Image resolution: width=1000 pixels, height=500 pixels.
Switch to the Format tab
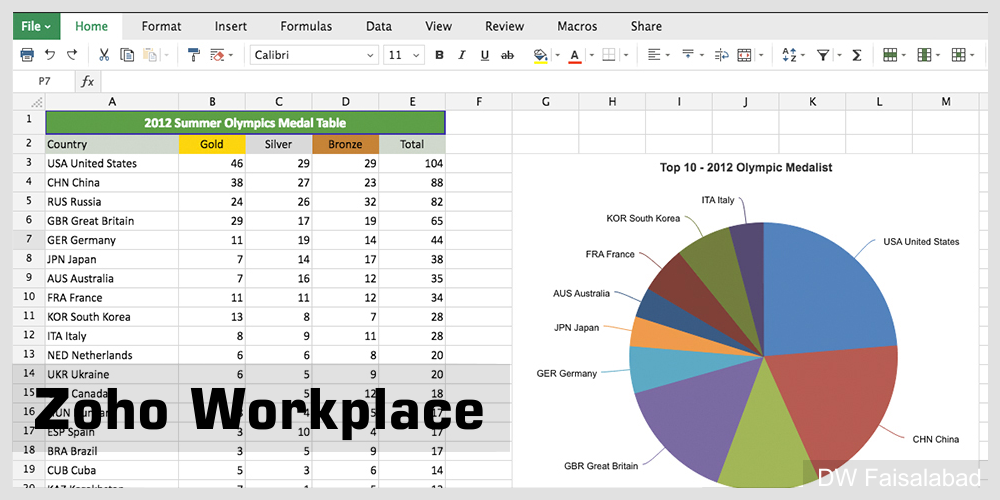click(x=161, y=26)
